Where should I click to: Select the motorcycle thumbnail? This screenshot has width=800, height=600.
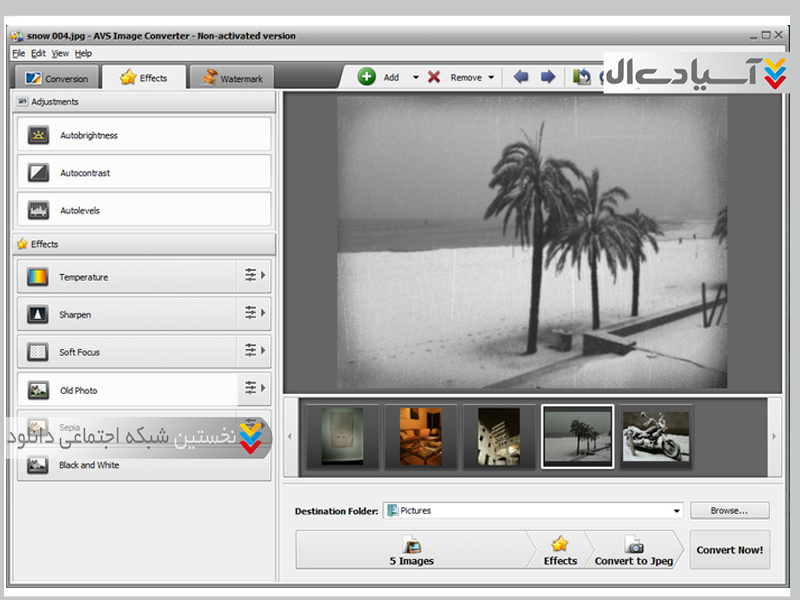tap(656, 437)
